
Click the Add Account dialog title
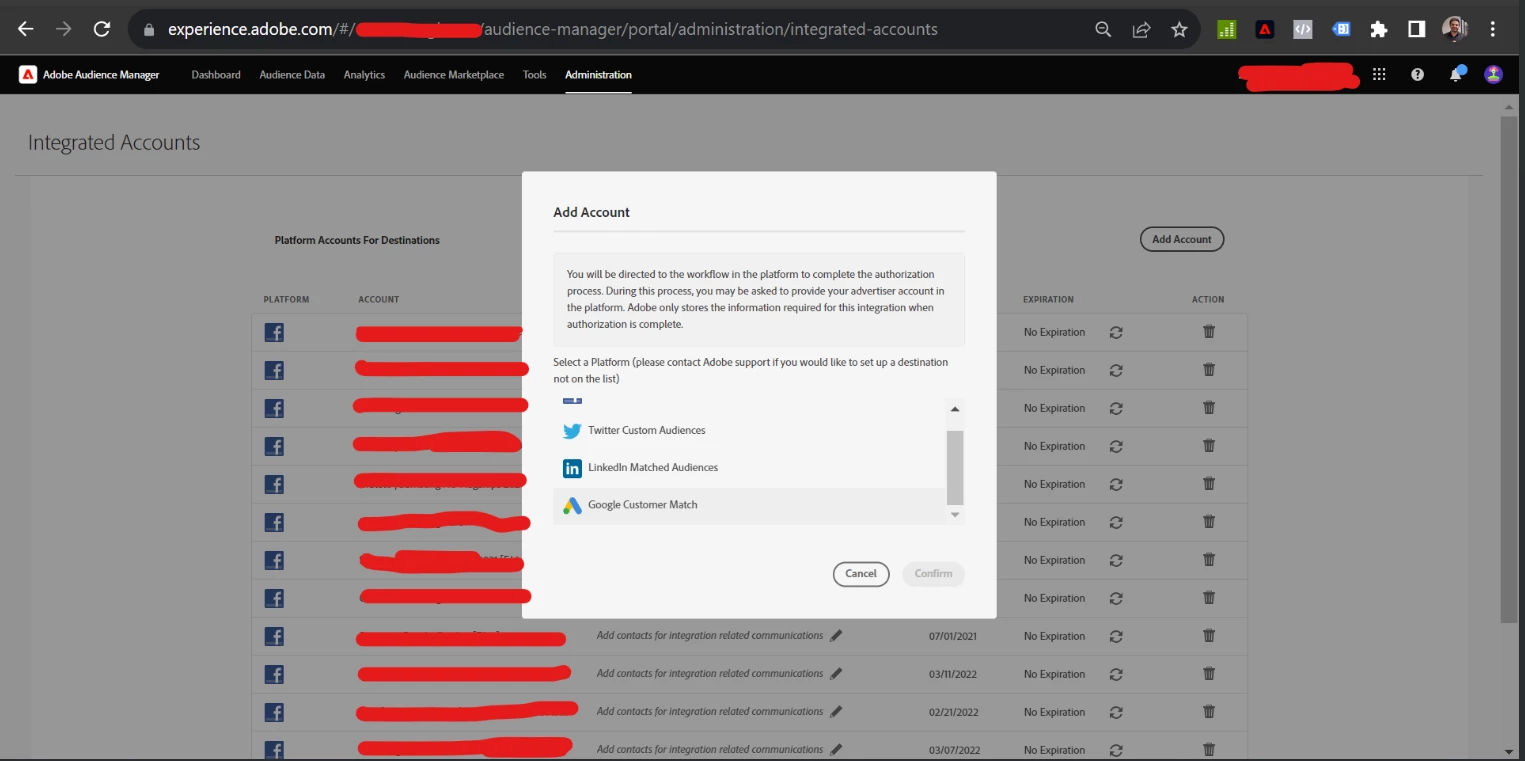(592, 212)
